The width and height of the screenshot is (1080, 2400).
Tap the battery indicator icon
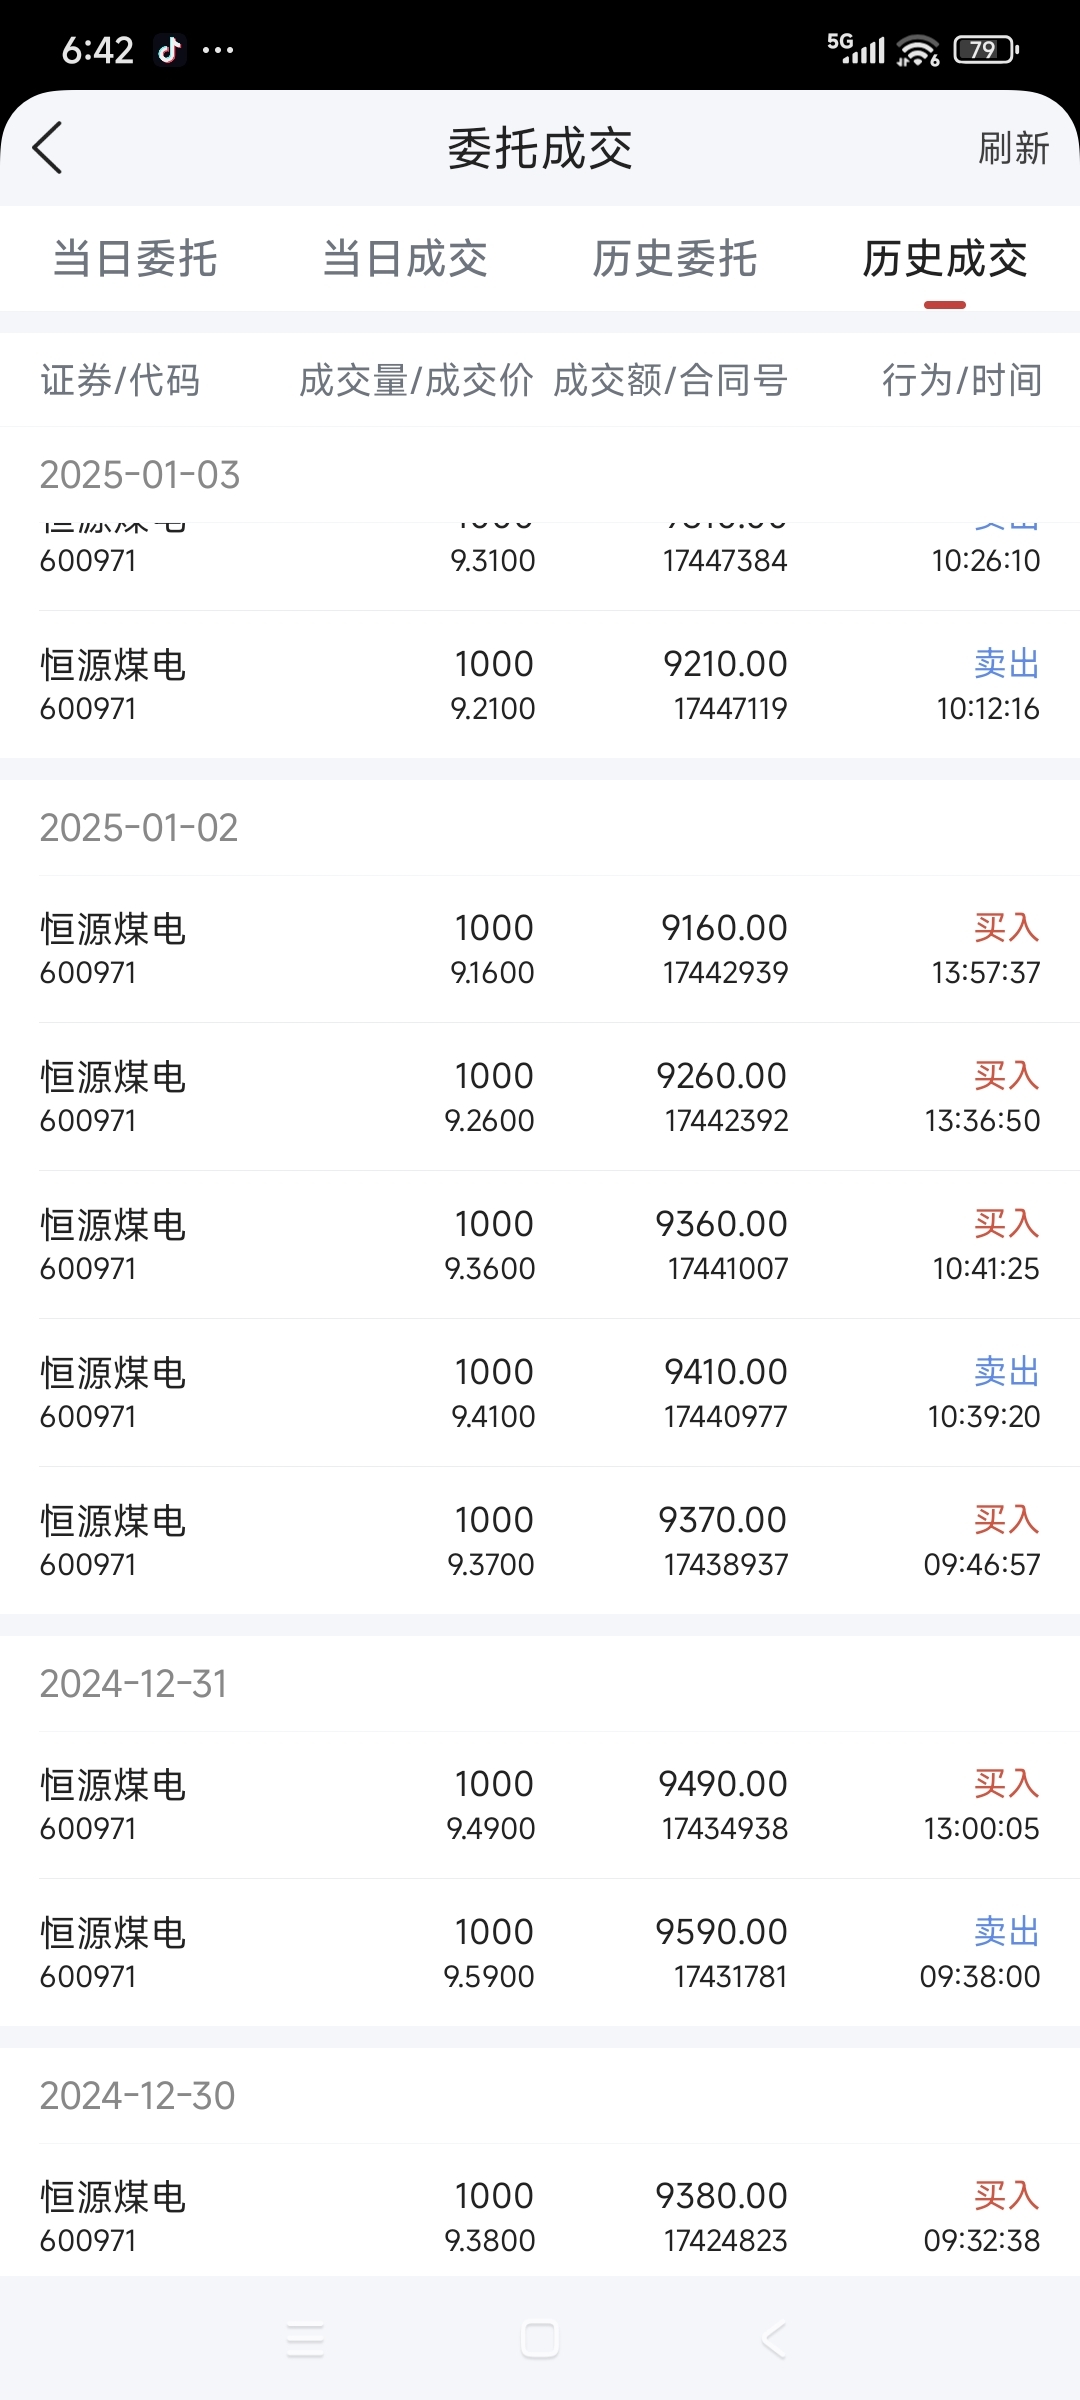[986, 49]
